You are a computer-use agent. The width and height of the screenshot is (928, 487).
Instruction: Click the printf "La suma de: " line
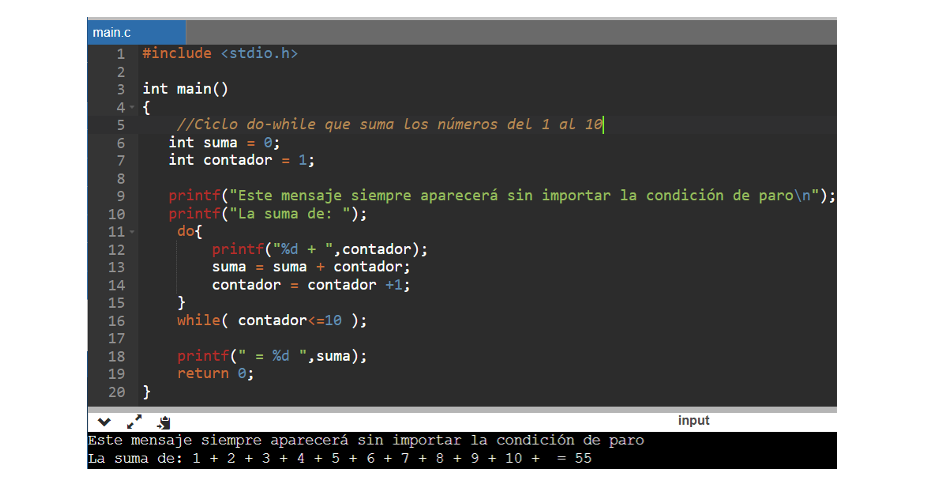click(268, 214)
